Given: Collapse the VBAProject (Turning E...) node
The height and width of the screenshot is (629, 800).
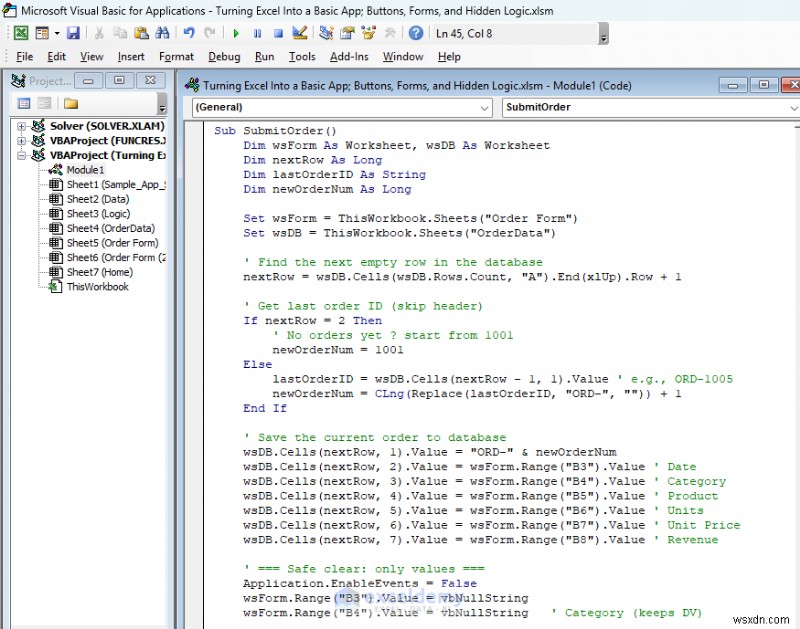Looking at the screenshot, I should (21, 156).
